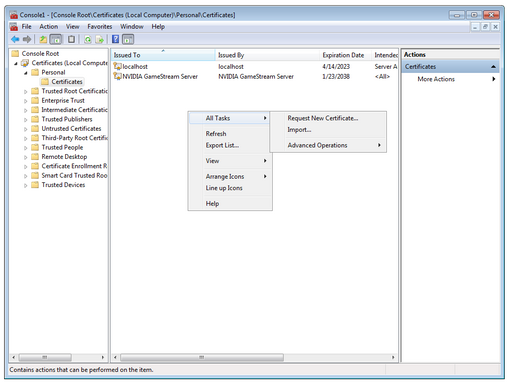
Task: Toggle the Show/Hide Console Tree icon
Action: pos(56,39)
